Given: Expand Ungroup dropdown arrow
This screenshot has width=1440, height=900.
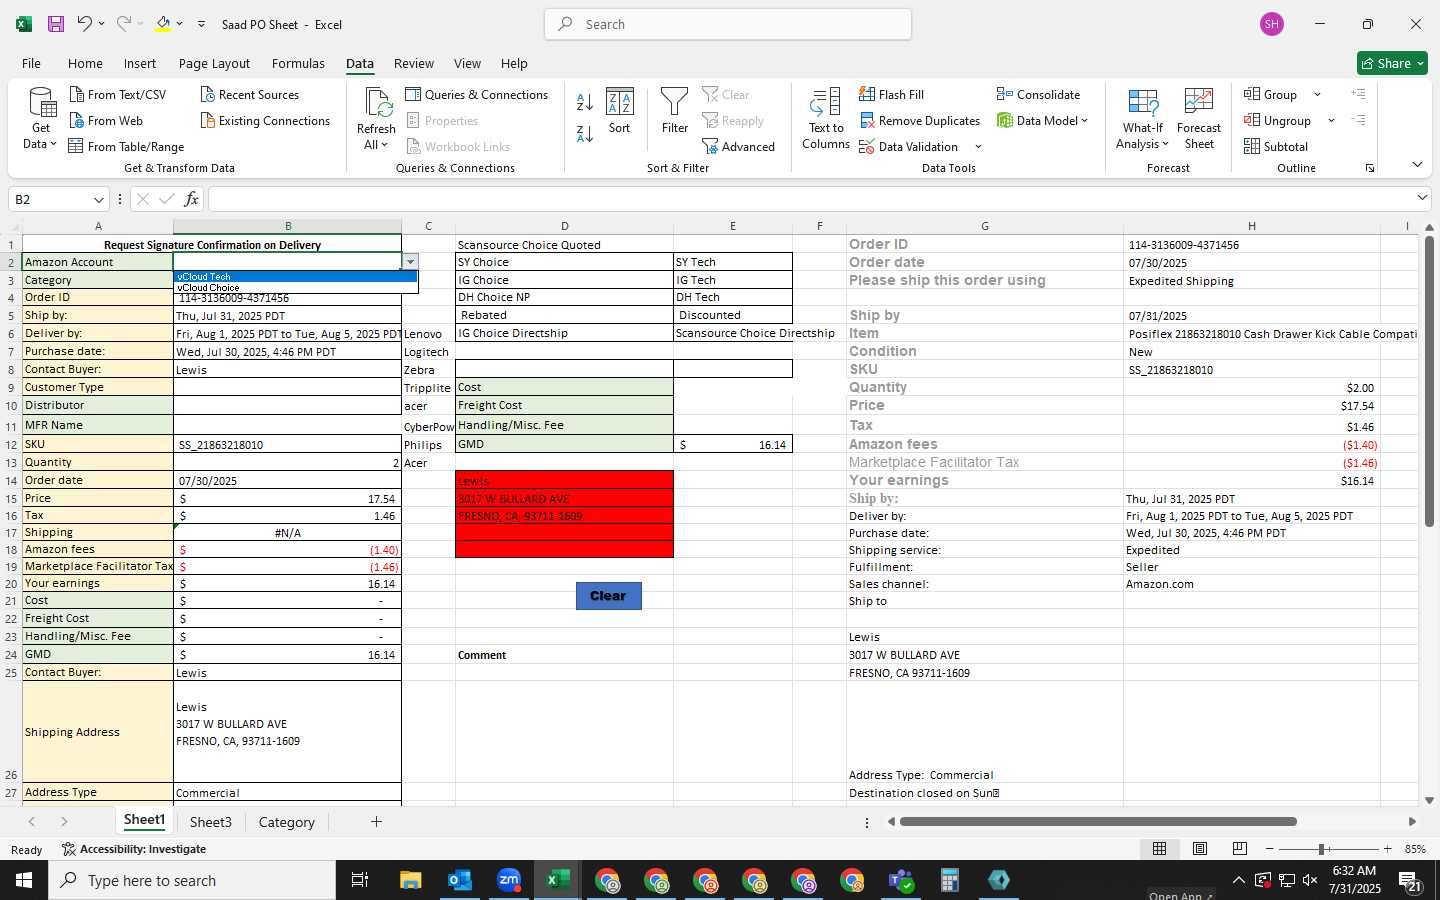Looking at the screenshot, I should pyautogui.click(x=1331, y=120).
